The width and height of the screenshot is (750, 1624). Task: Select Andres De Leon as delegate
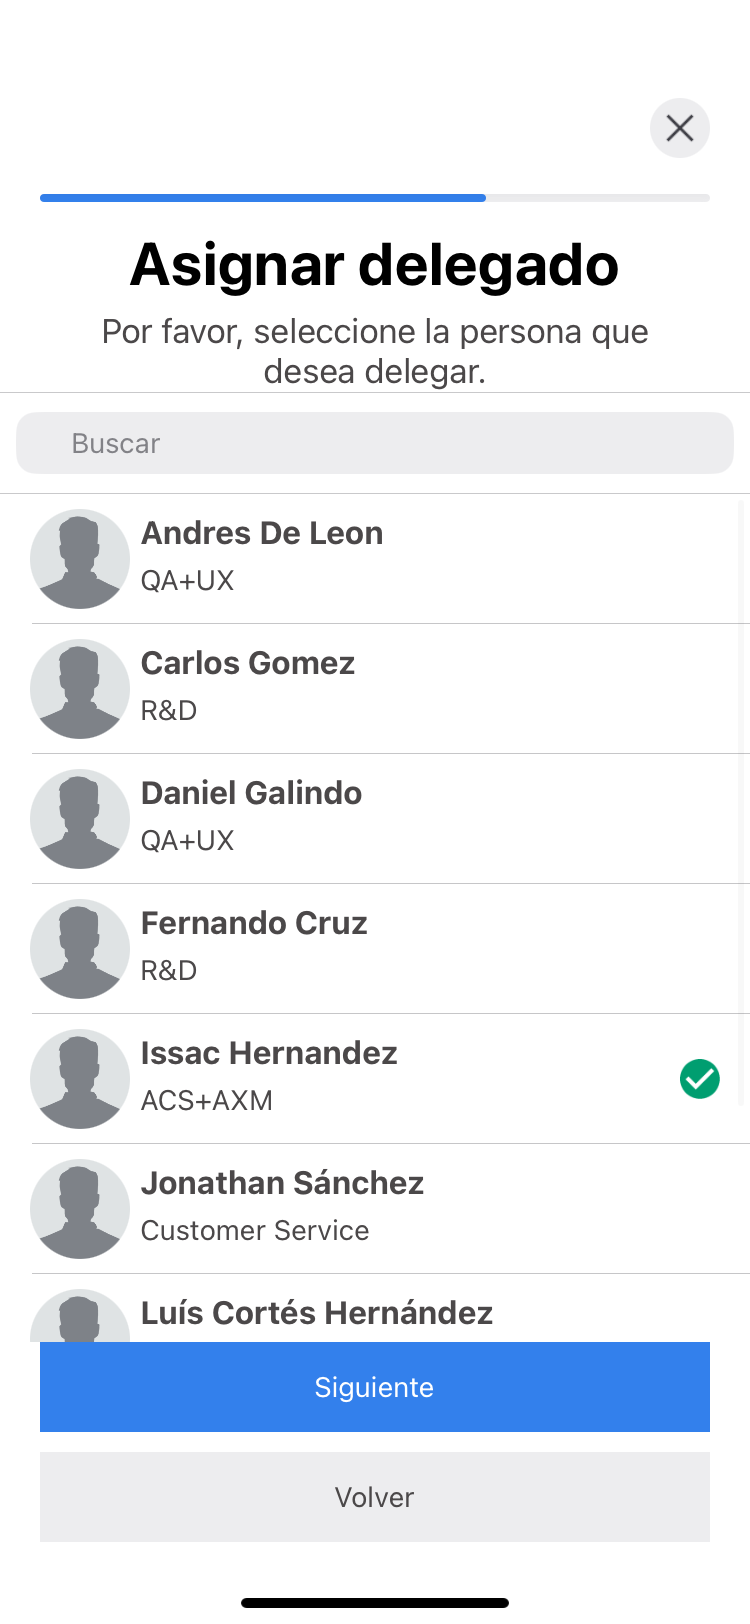click(262, 534)
